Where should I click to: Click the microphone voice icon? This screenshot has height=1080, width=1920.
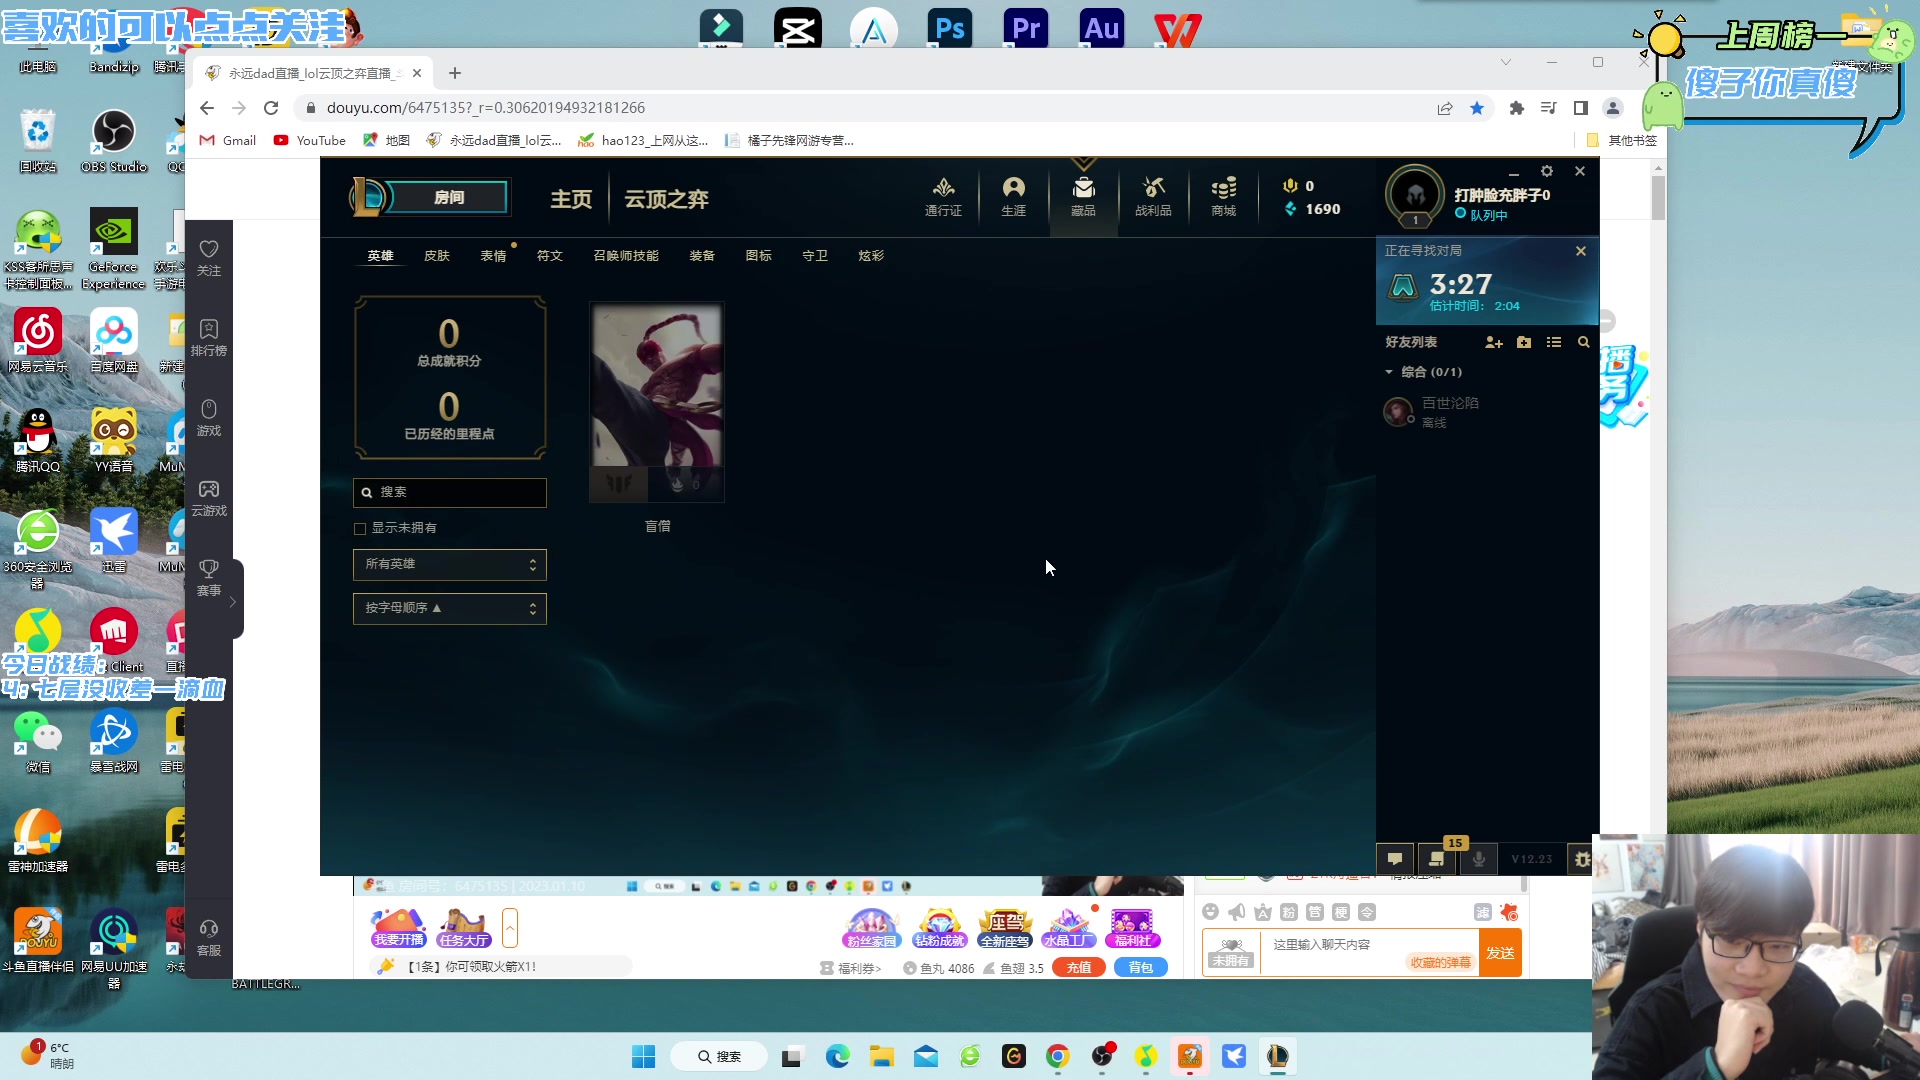[x=1478, y=859]
